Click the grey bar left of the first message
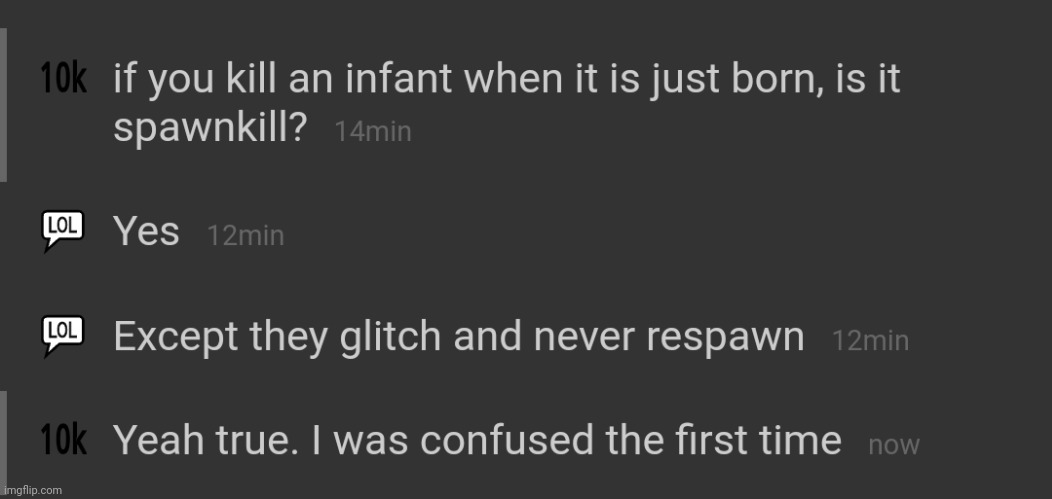 tap(3, 104)
